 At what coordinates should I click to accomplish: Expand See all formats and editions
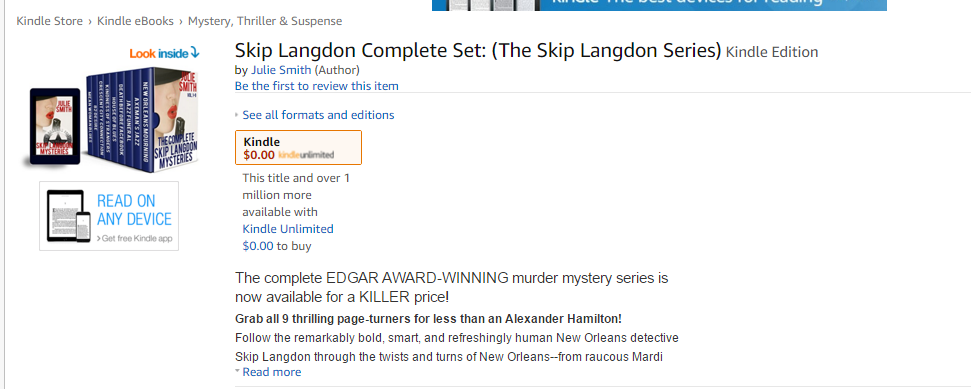tap(318, 115)
